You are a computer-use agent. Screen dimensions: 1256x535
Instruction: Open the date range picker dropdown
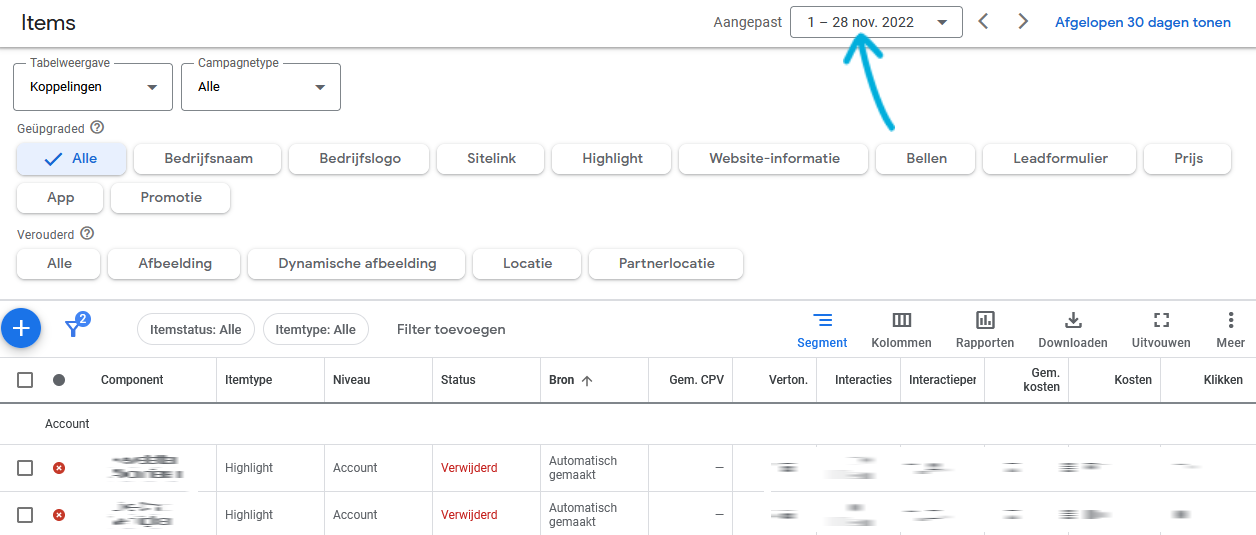[x=876, y=22]
